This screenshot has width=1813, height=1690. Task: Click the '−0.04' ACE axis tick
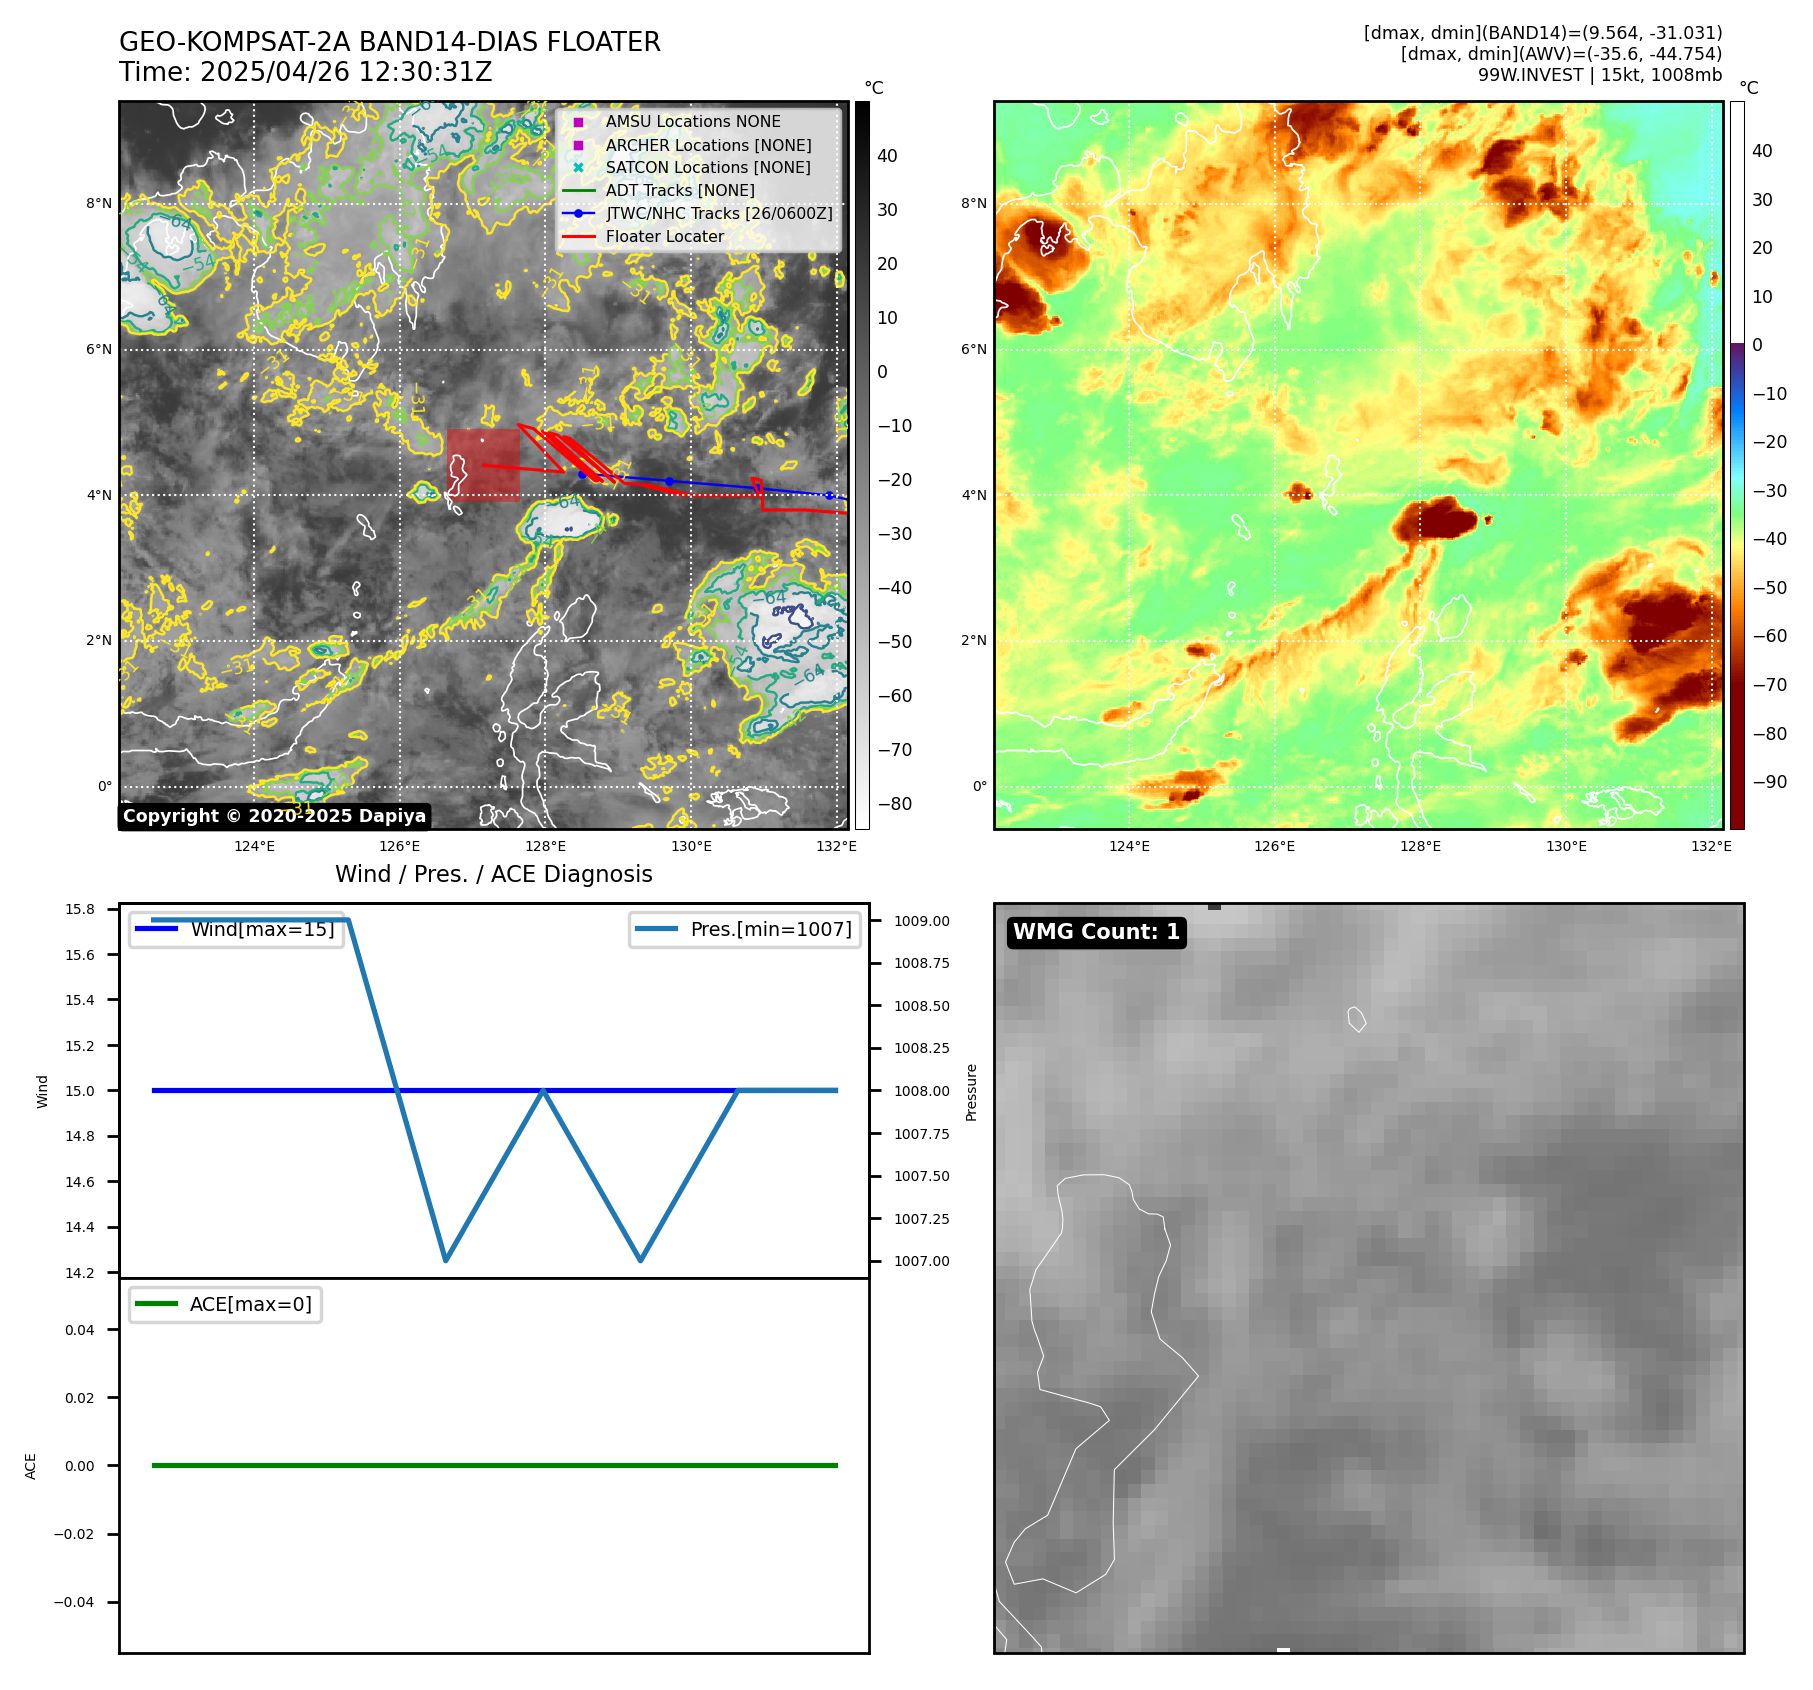click(74, 1602)
